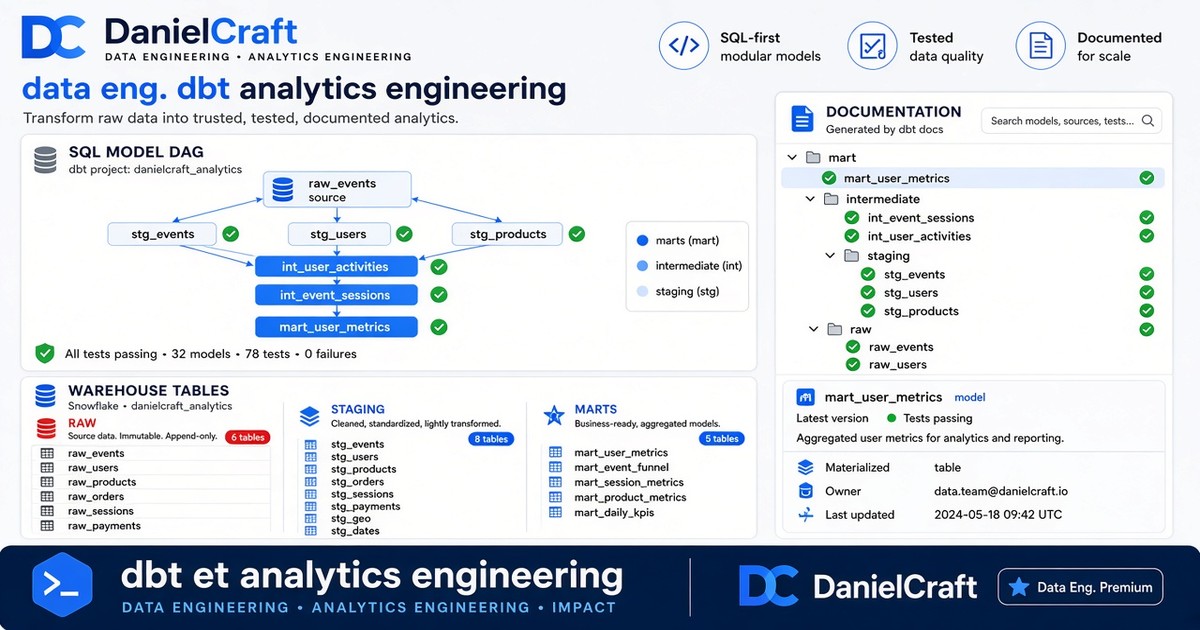Screen dimensions: 1200x630
Task: Click table icon beside raw_events in RAW list
Action: 47,454
